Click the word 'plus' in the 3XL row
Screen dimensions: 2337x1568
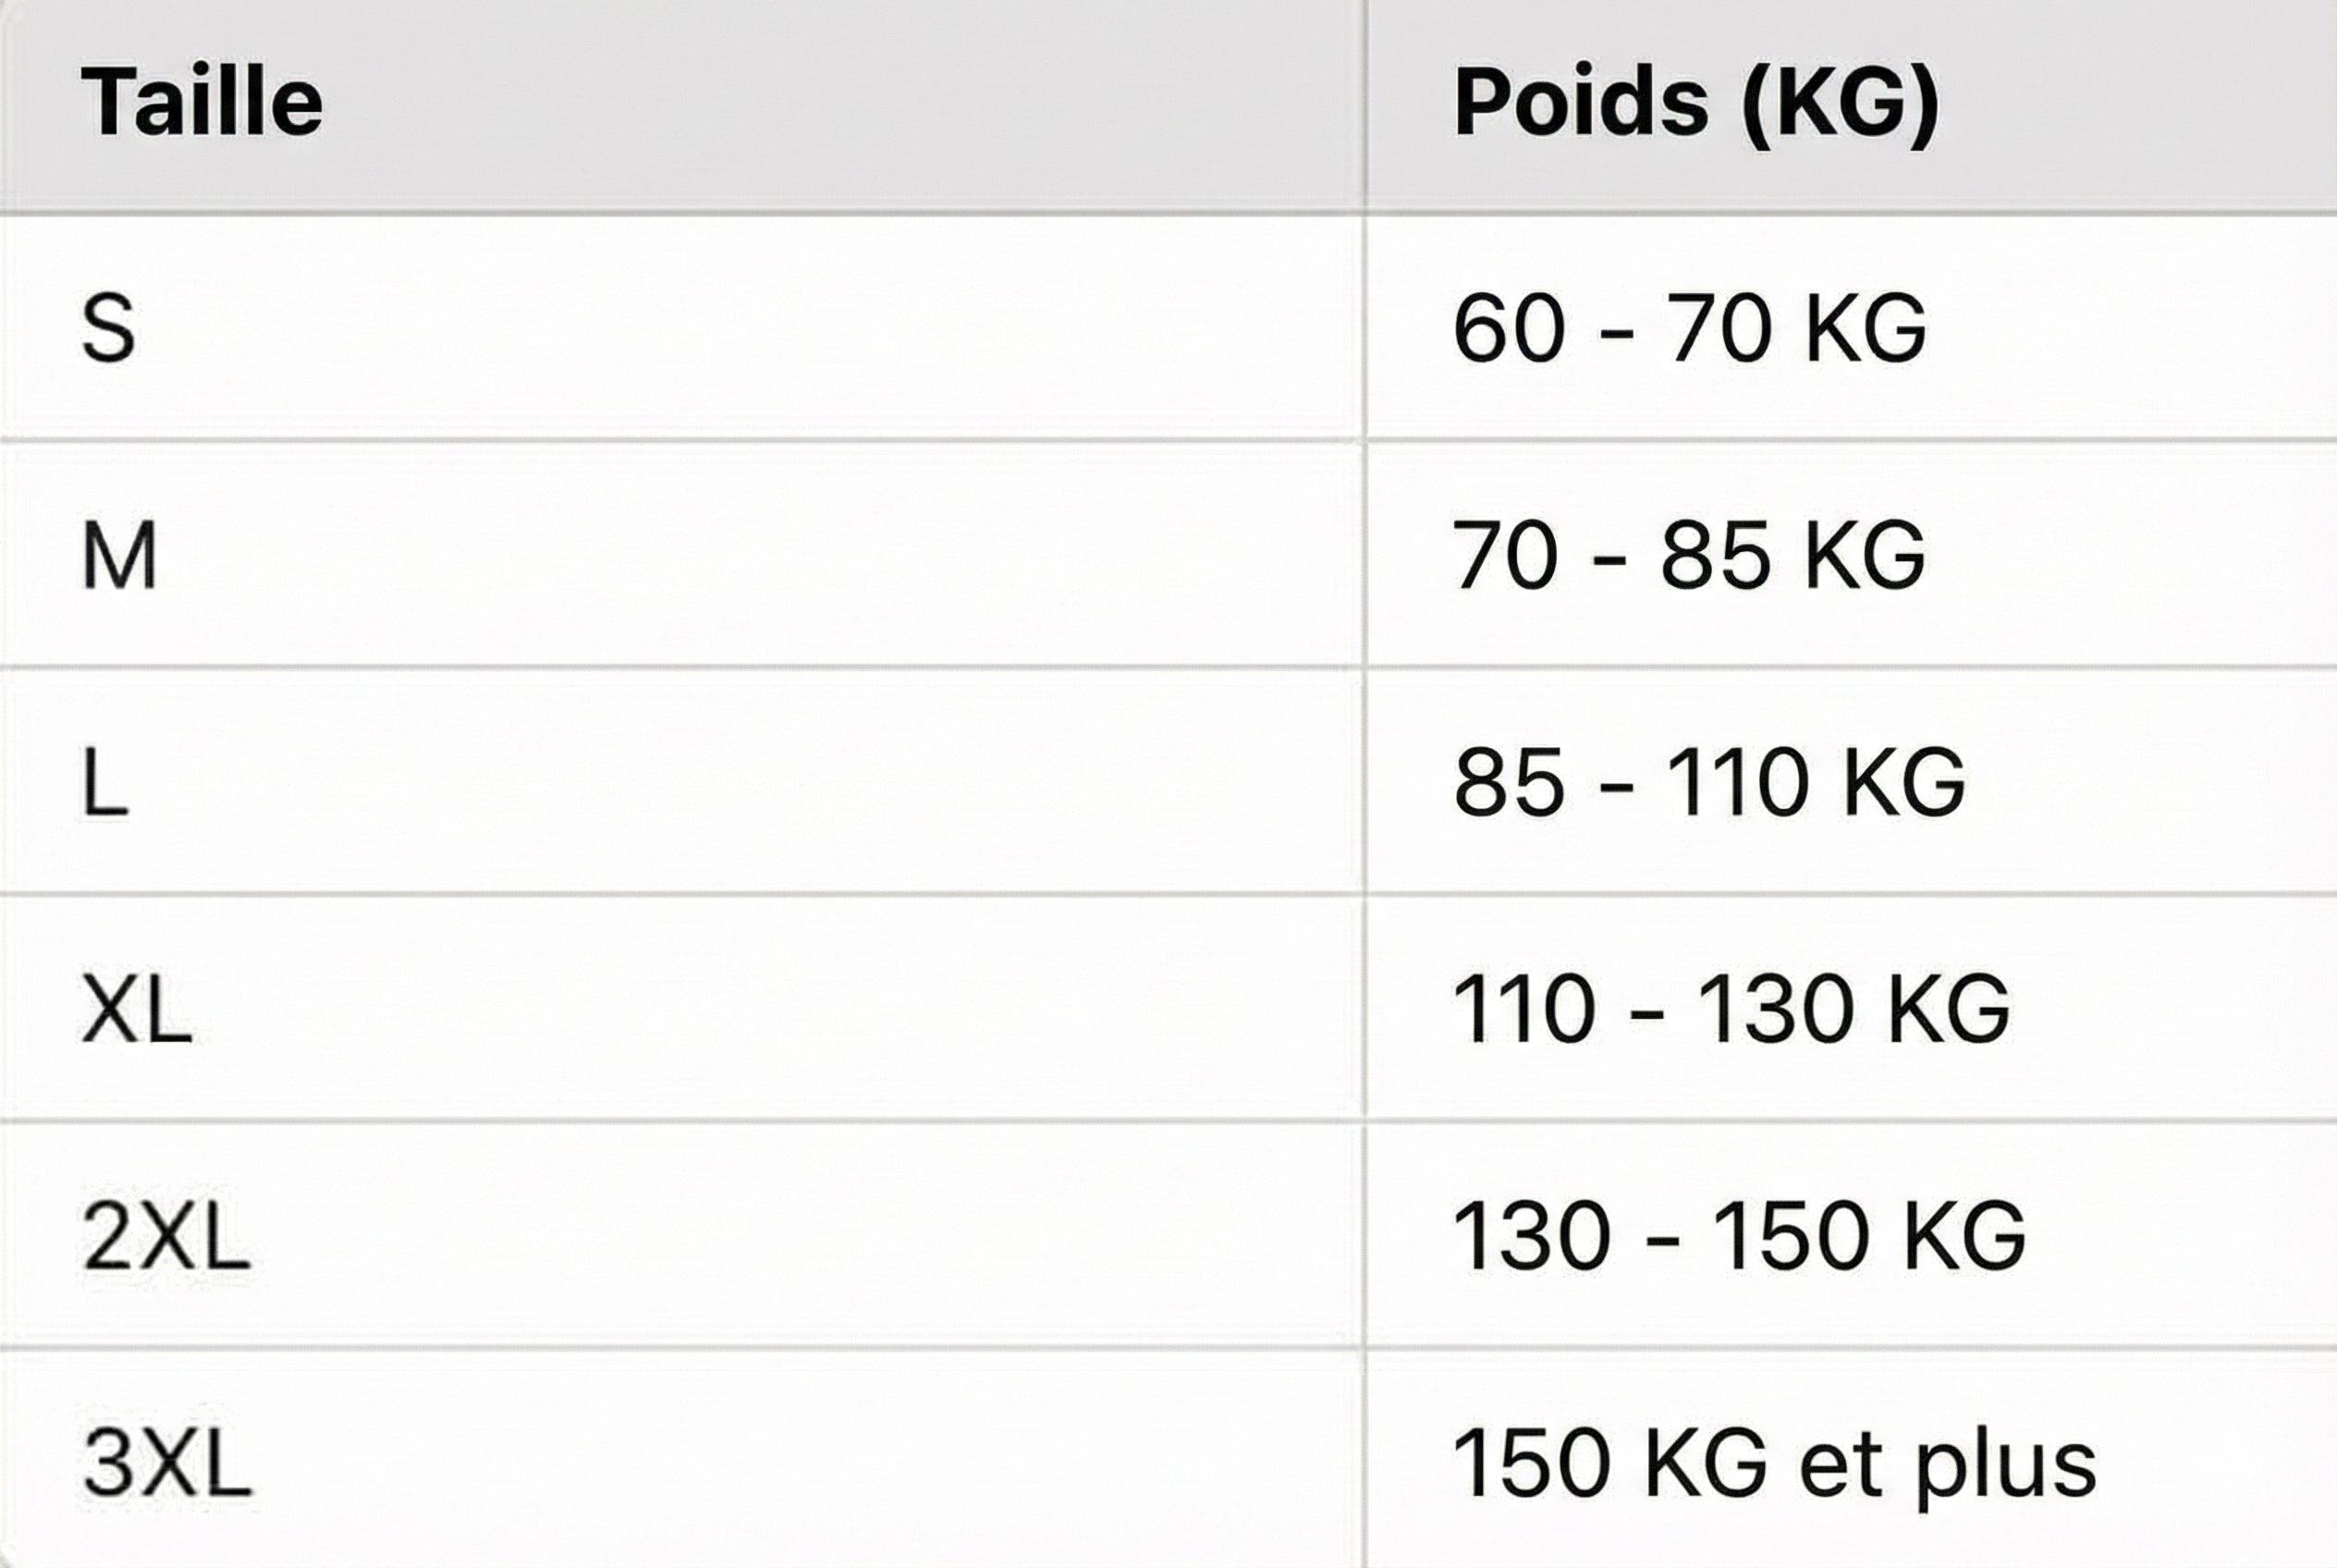pyautogui.click(x=2005, y=1468)
